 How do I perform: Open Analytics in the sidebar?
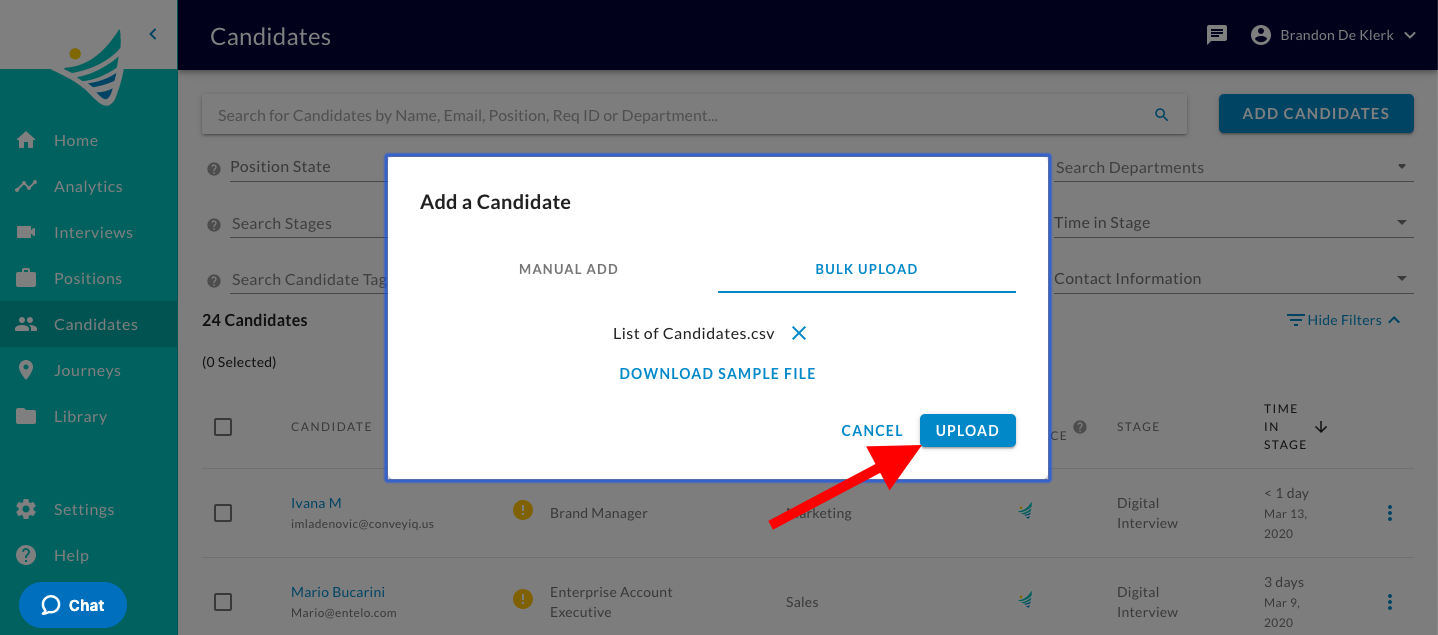[89, 186]
